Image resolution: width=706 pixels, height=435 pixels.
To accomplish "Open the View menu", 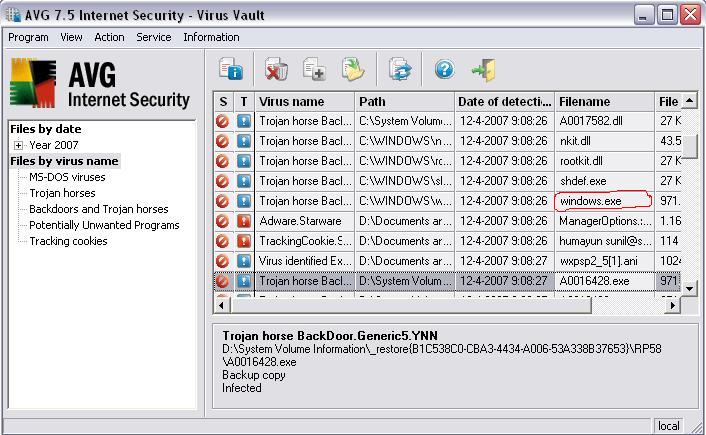I will coord(71,37).
